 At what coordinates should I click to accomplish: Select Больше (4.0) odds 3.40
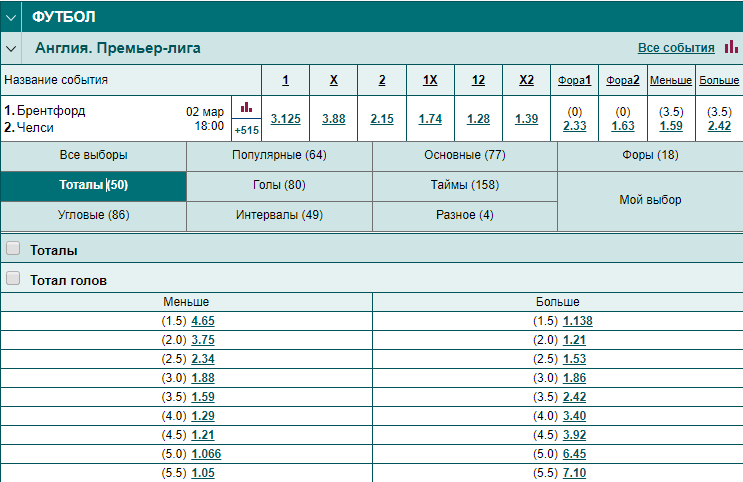(574, 416)
